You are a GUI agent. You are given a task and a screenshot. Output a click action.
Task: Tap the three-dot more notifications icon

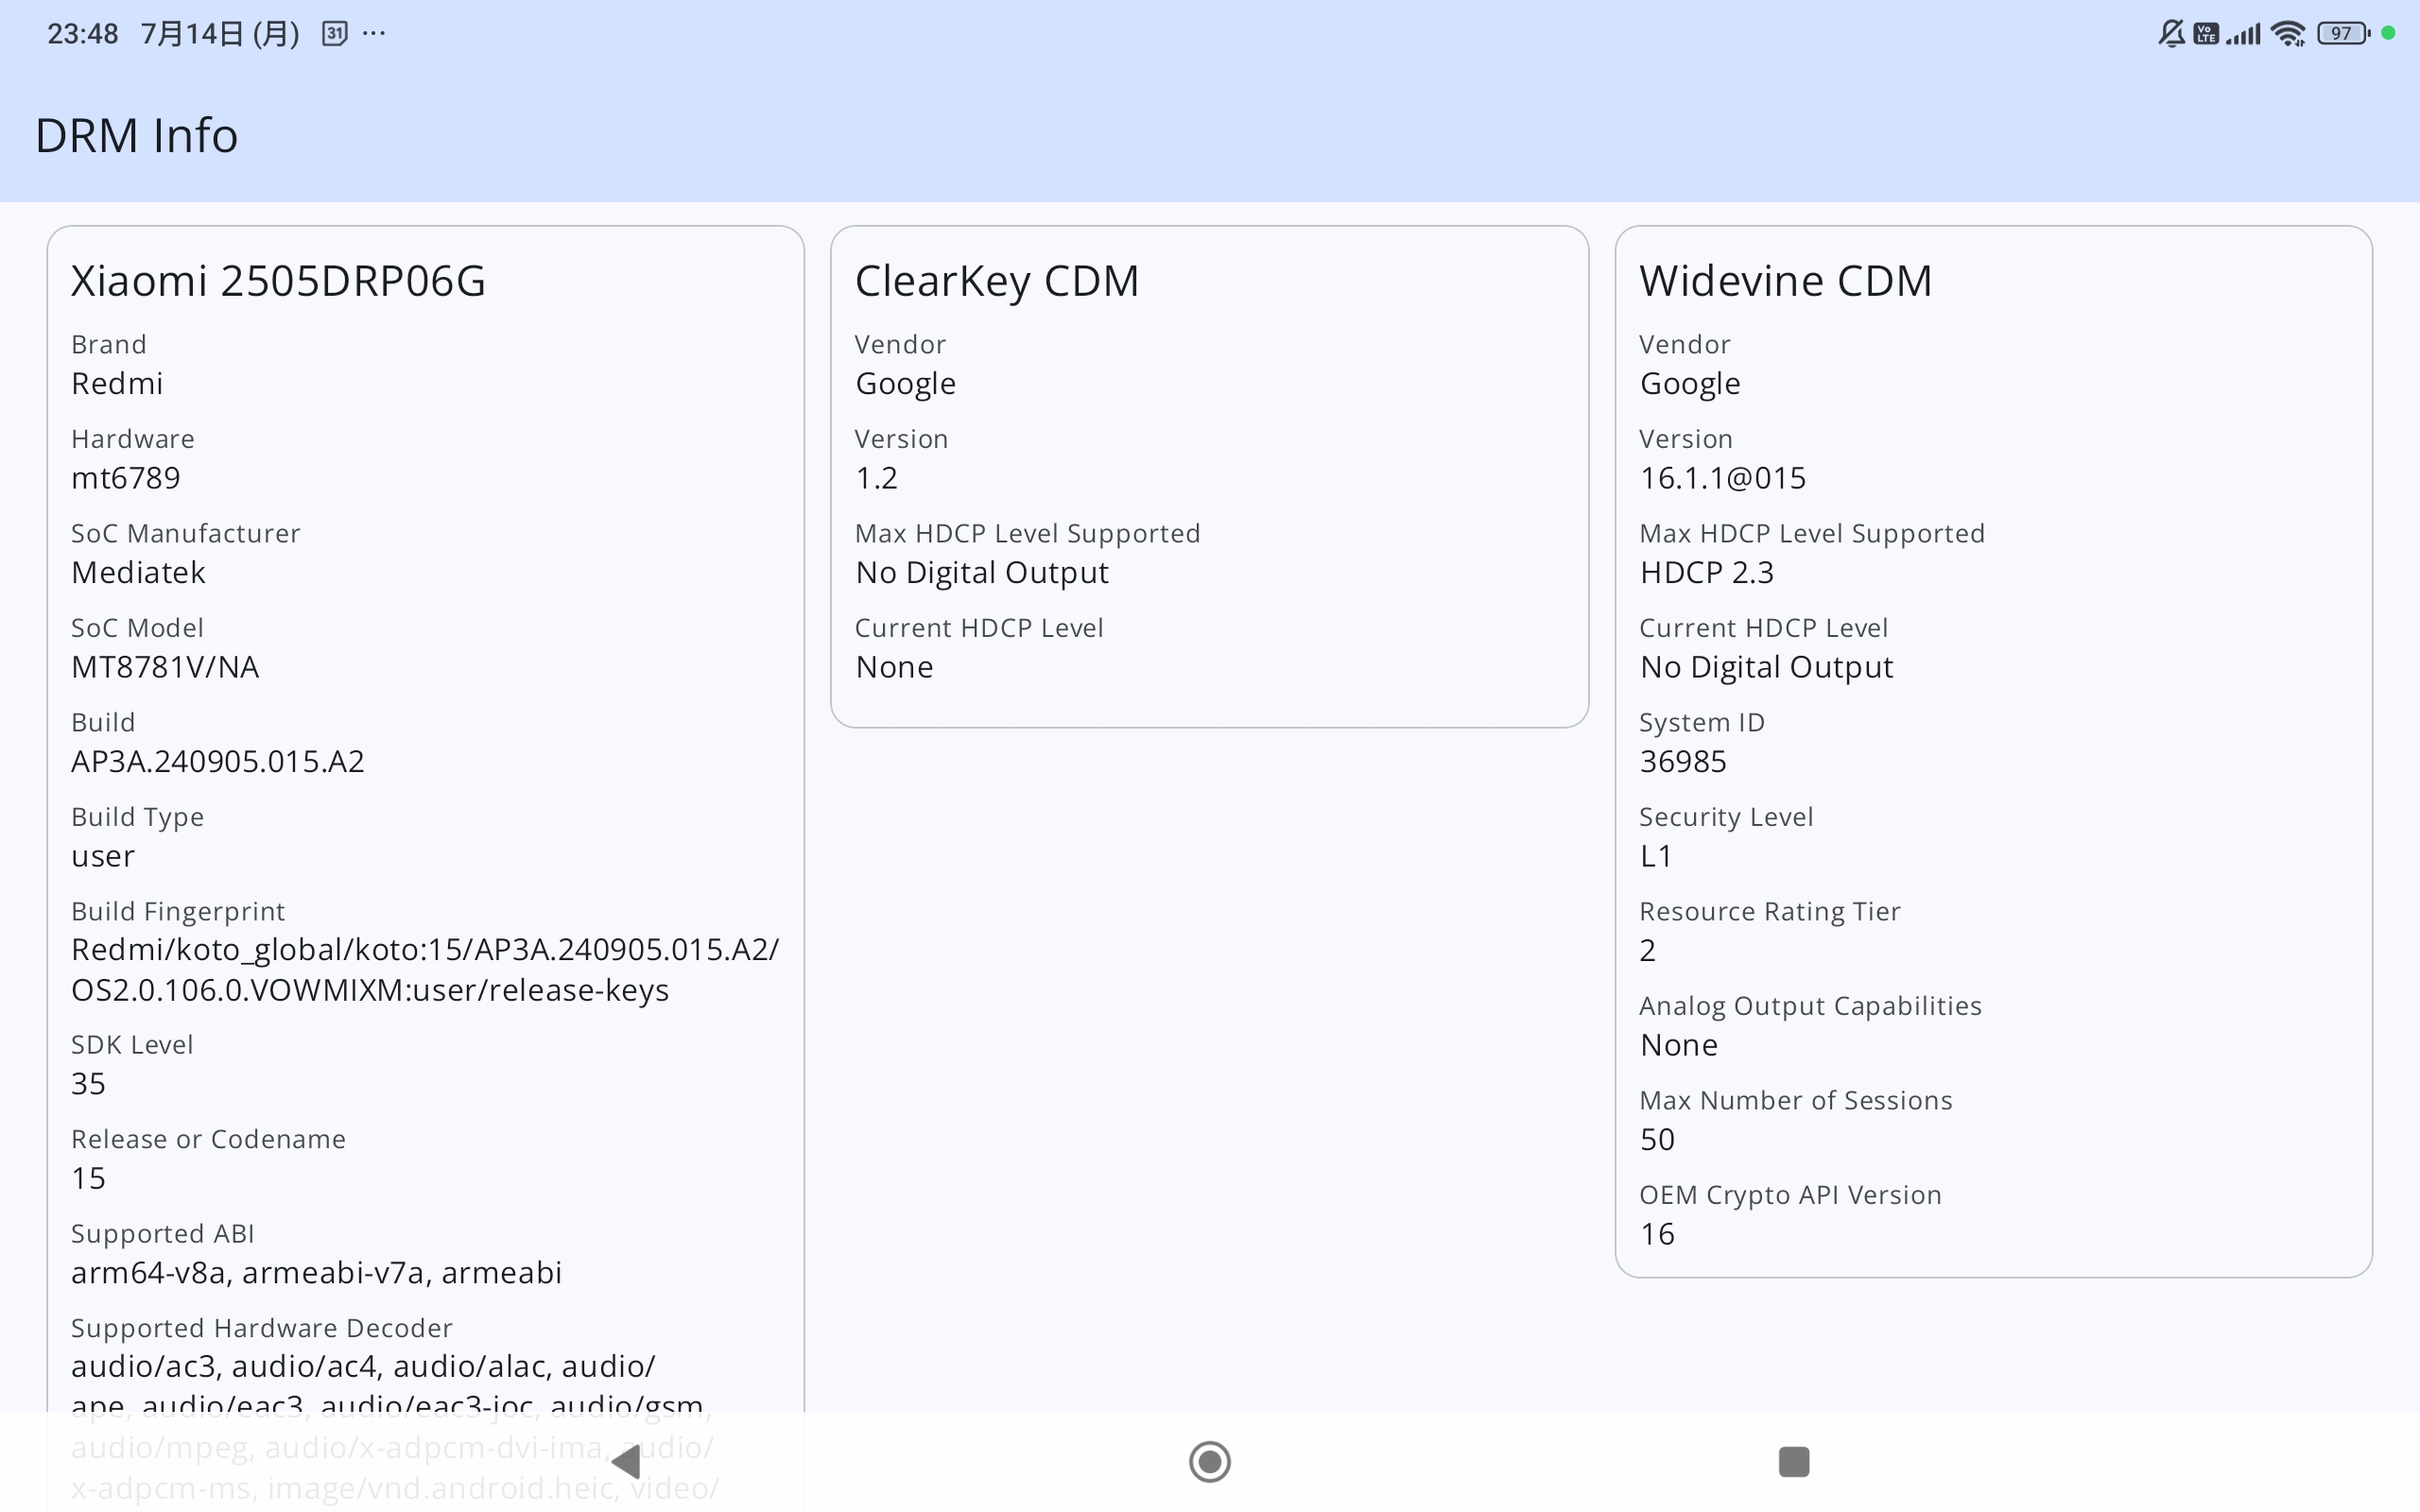coord(374,34)
